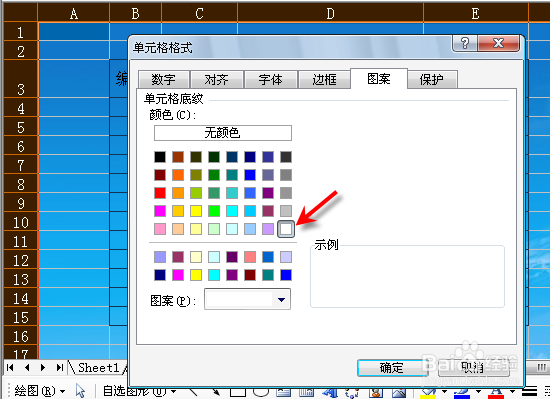Click the 无颜色 no-color button
The image size is (550, 399).
(223, 133)
